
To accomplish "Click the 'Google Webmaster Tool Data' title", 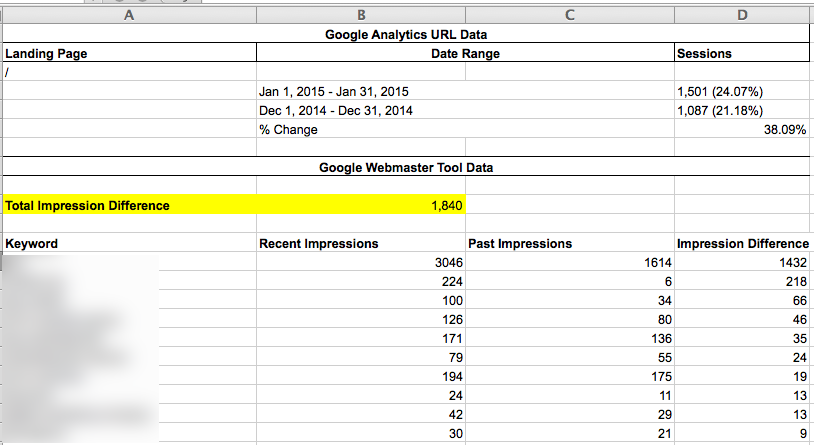I will 406,167.
